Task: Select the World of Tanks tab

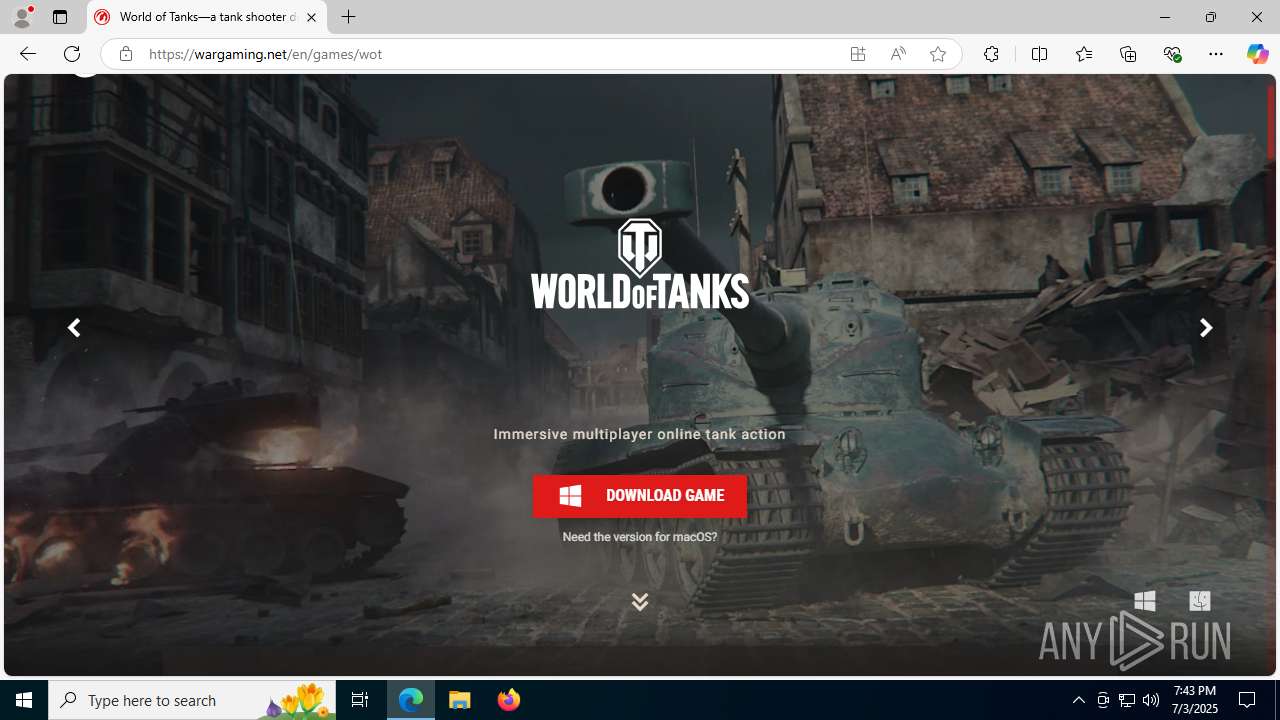Action: coord(207,17)
